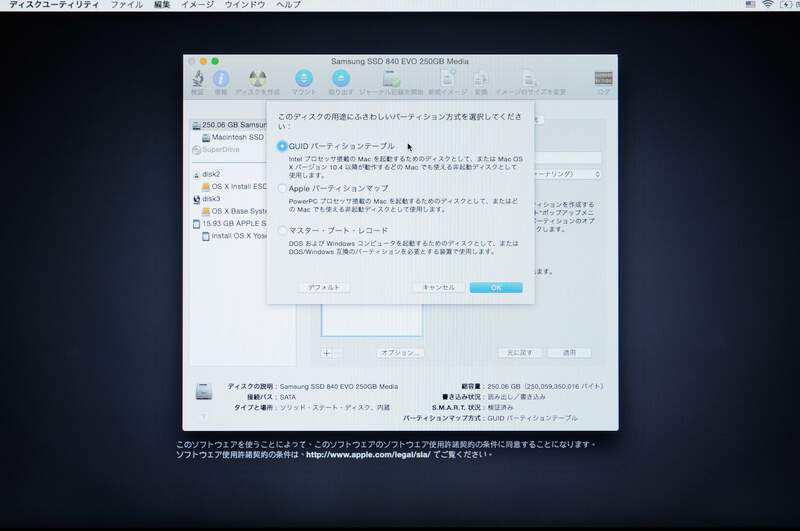
Task: Select disk3 in the sidebar
Action: click(x=207, y=199)
